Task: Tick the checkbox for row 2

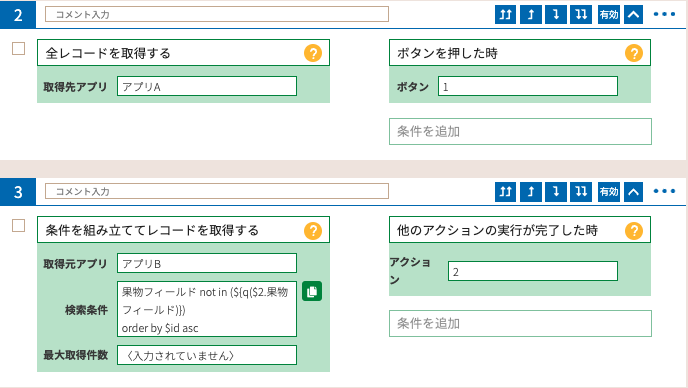Action: coord(18,49)
